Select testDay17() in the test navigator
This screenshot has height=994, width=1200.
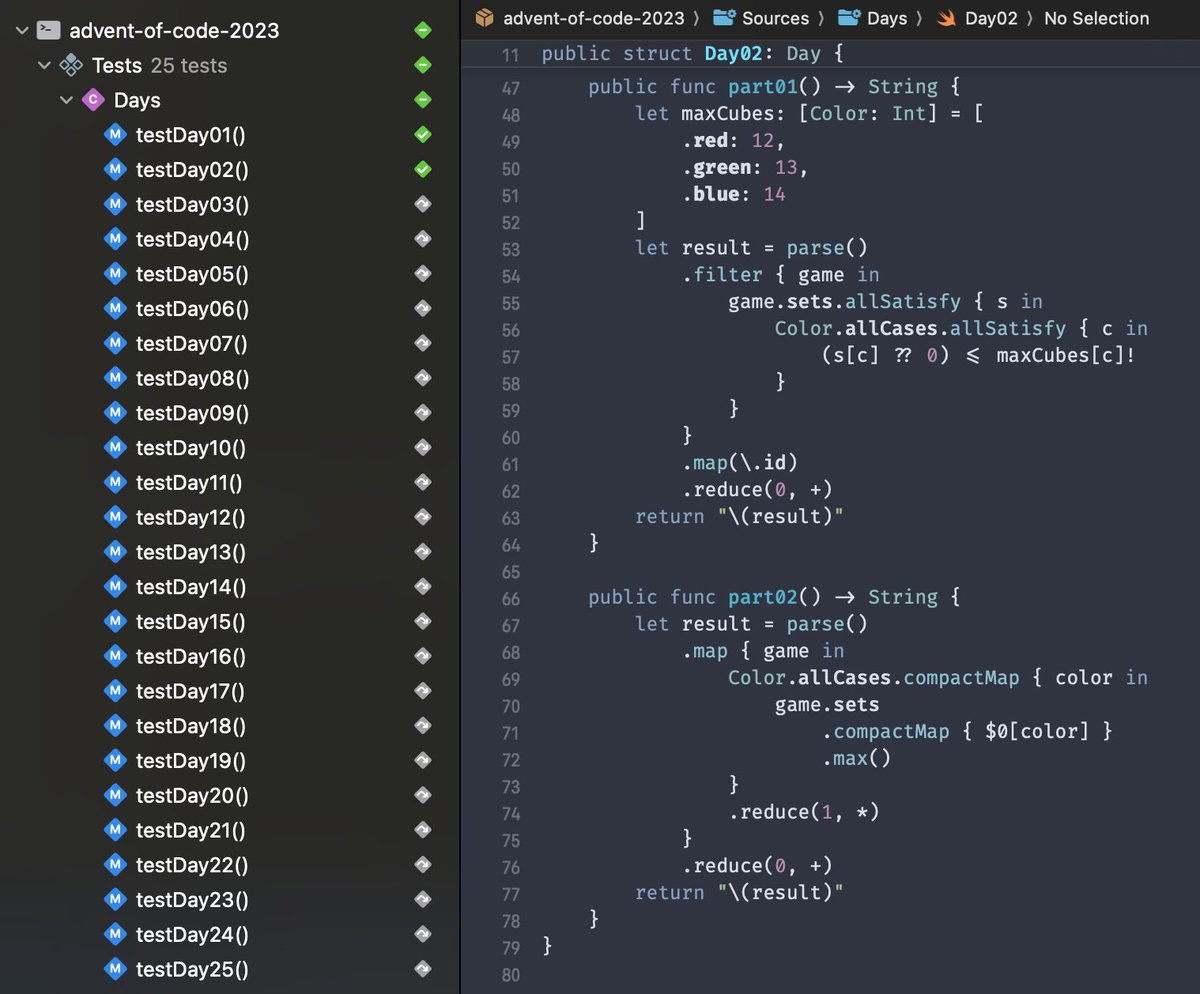(190, 691)
